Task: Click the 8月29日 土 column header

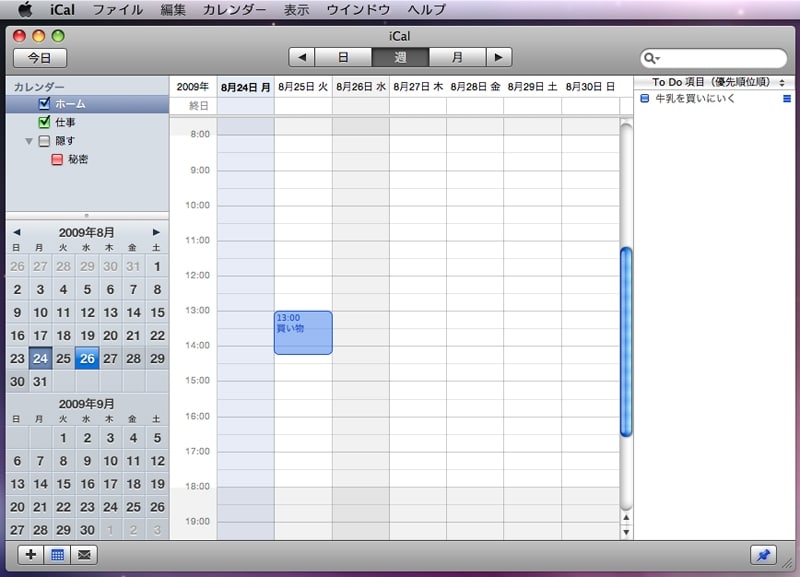Action: (532, 87)
